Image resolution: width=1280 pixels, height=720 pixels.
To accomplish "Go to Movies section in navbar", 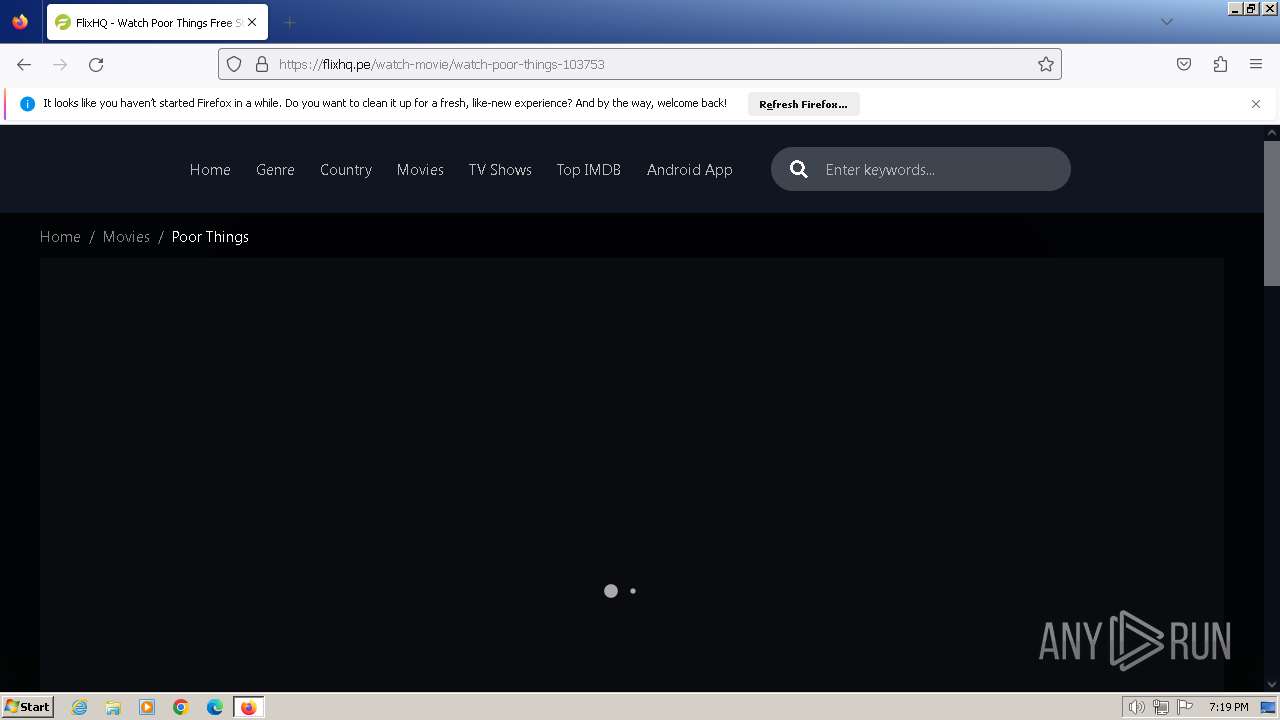I will point(420,170).
